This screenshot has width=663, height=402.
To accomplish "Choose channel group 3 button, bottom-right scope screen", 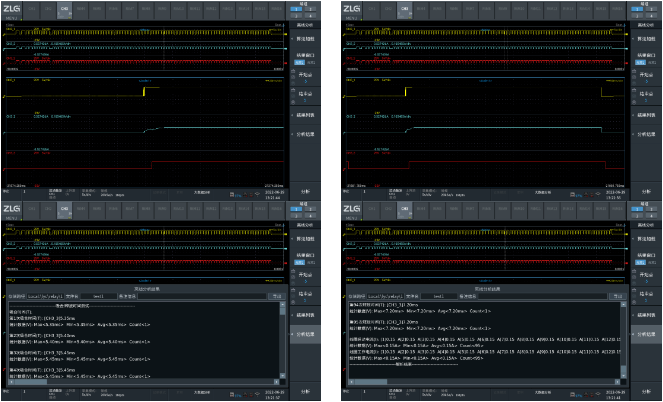I will [x=637, y=216].
